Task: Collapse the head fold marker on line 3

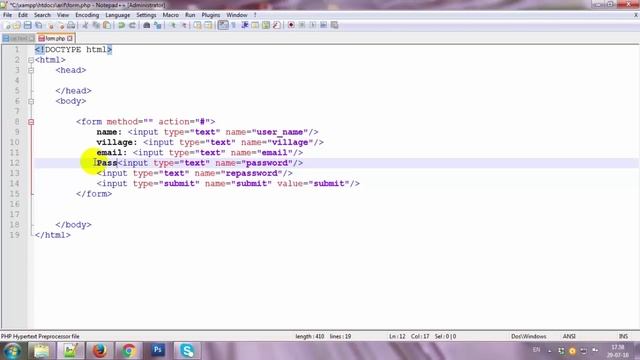Action: click(x=31, y=70)
